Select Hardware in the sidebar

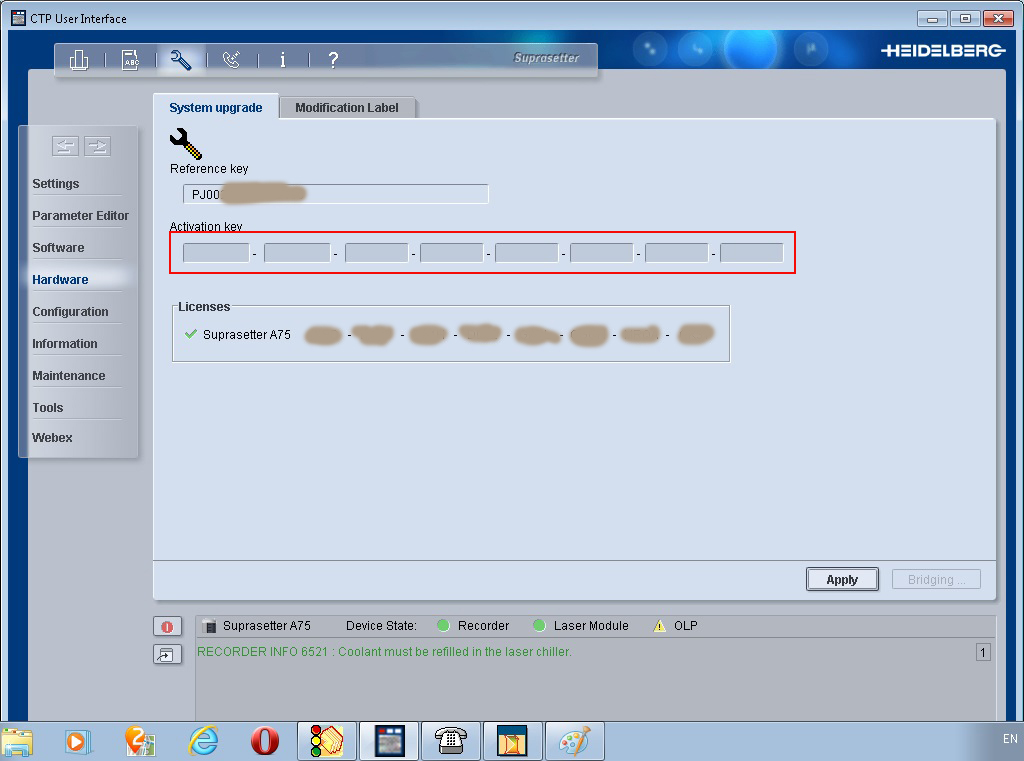click(x=60, y=280)
